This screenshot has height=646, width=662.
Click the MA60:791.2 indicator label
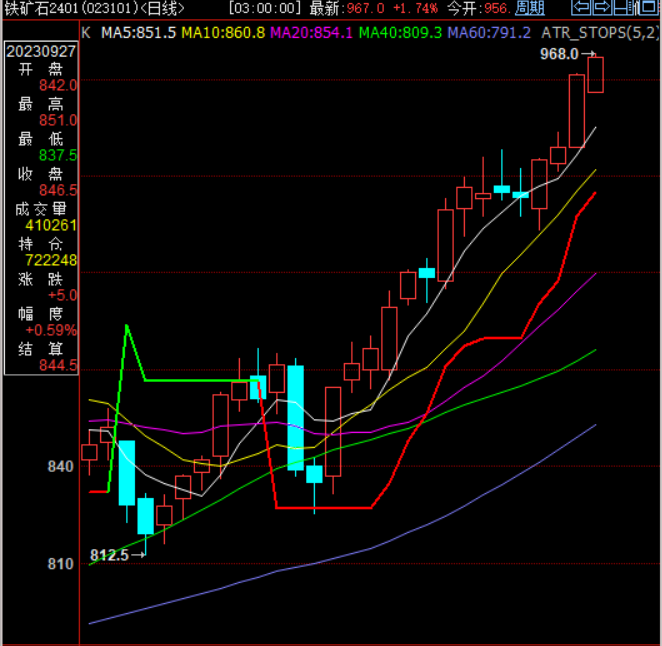click(x=489, y=32)
